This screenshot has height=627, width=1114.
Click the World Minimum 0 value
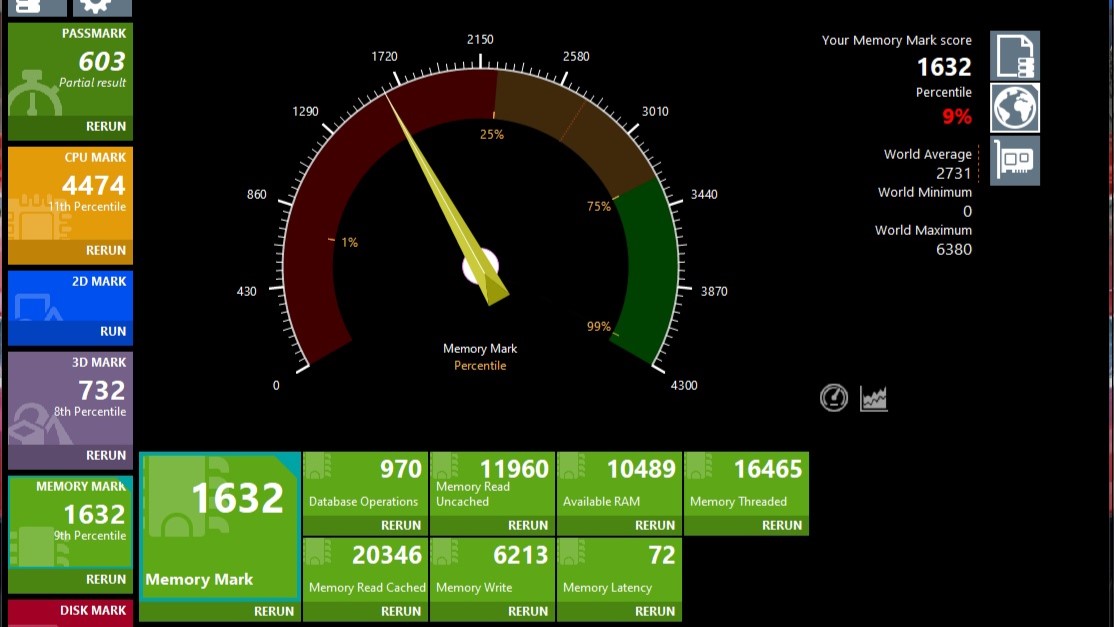(x=967, y=212)
